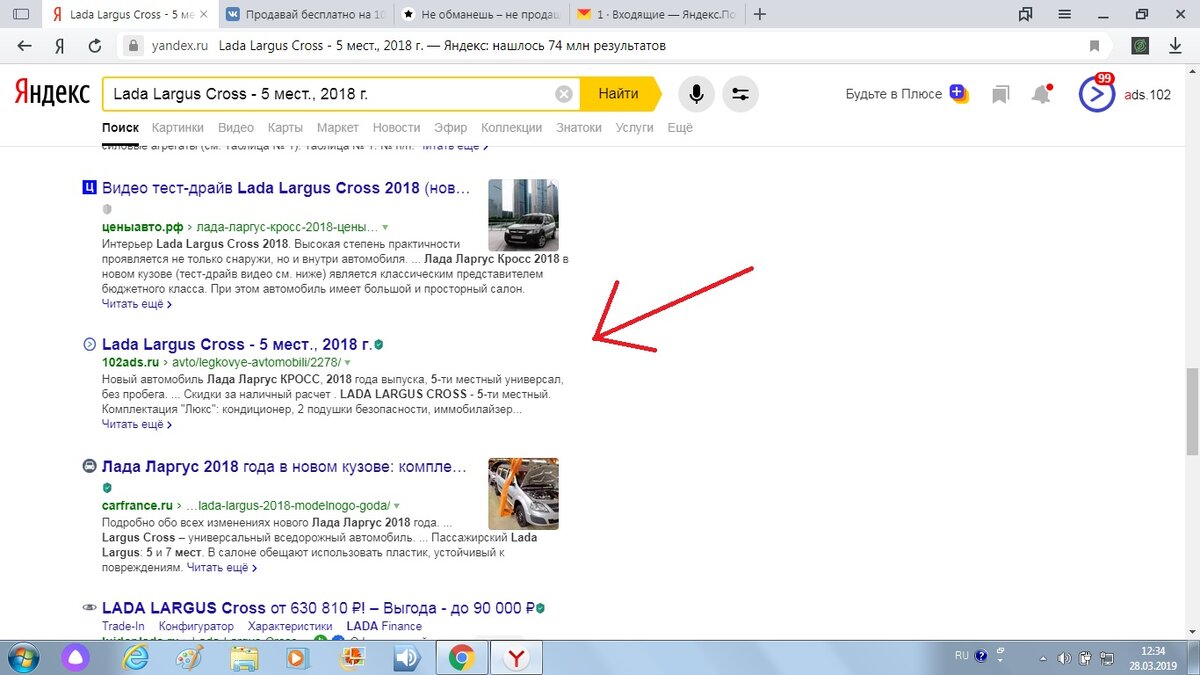
Task: Switch to 'Lada Largus Cross' browser tab
Action: (x=128, y=14)
